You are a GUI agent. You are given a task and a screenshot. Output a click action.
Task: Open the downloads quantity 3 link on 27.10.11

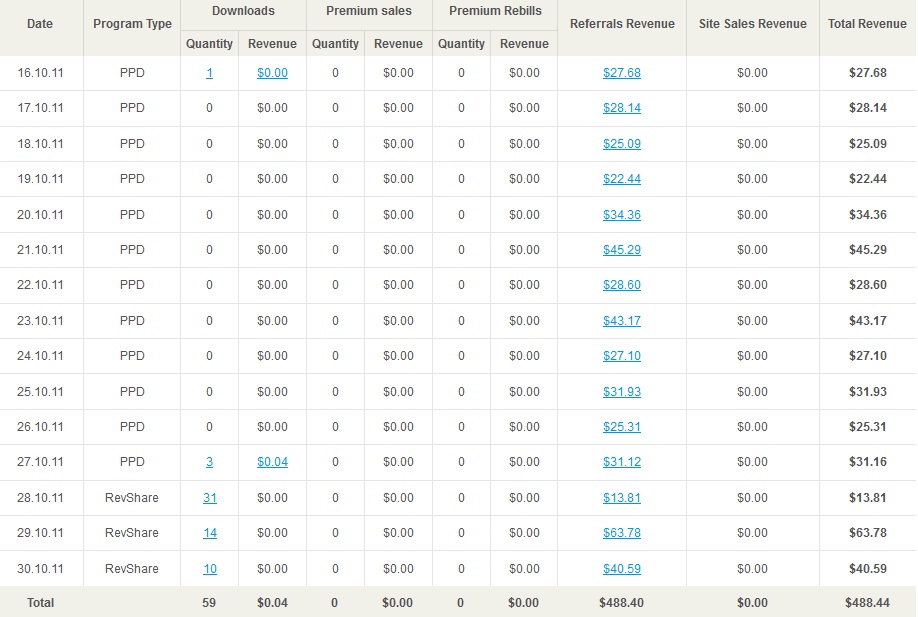pyautogui.click(x=209, y=462)
